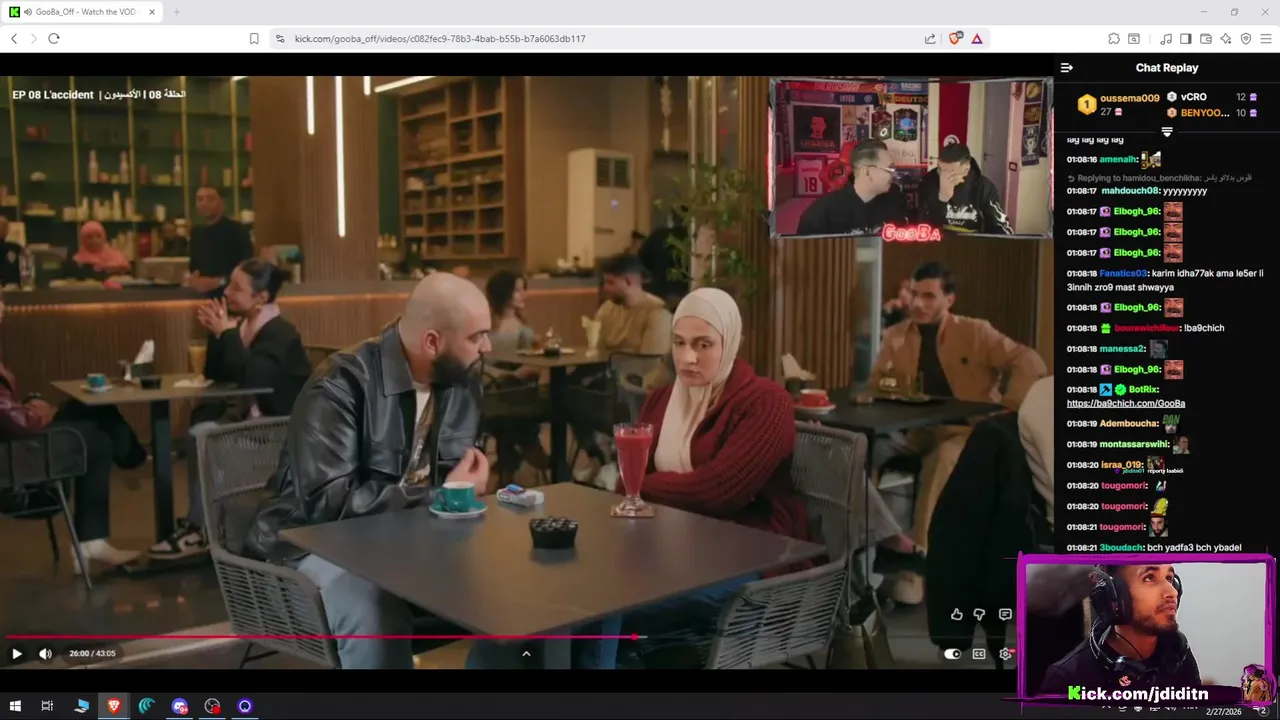Open the ba9chich.com/GooBa link
The width and height of the screenshot is (1280, 720).
click(x=1125, y=404)
